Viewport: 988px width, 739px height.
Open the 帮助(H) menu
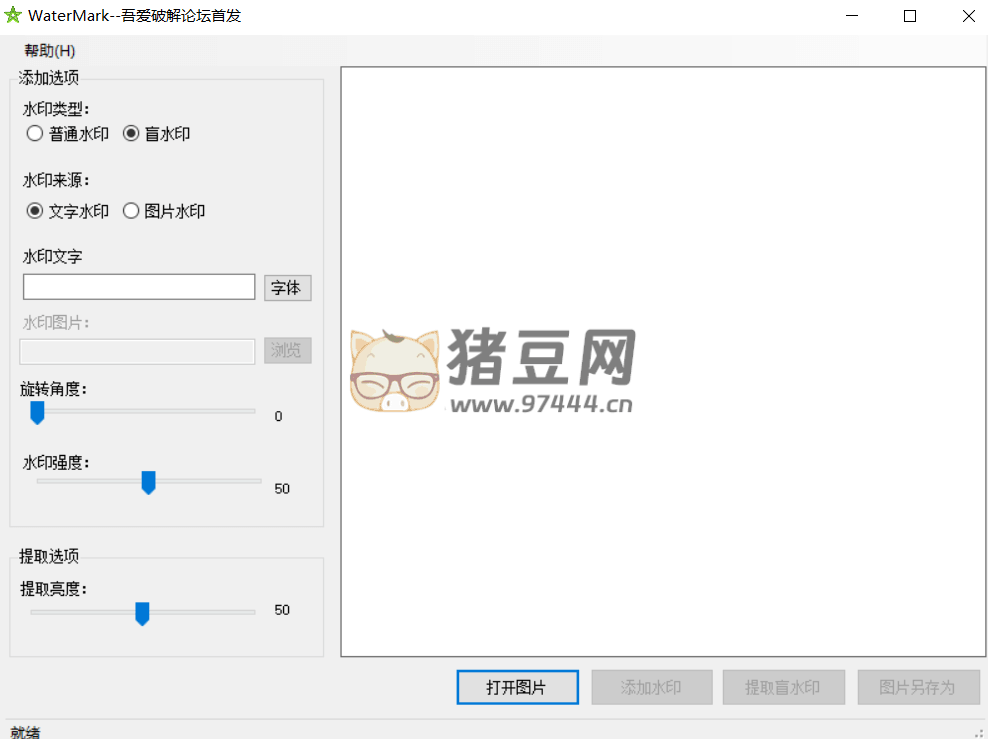click(x=50, y=51)
